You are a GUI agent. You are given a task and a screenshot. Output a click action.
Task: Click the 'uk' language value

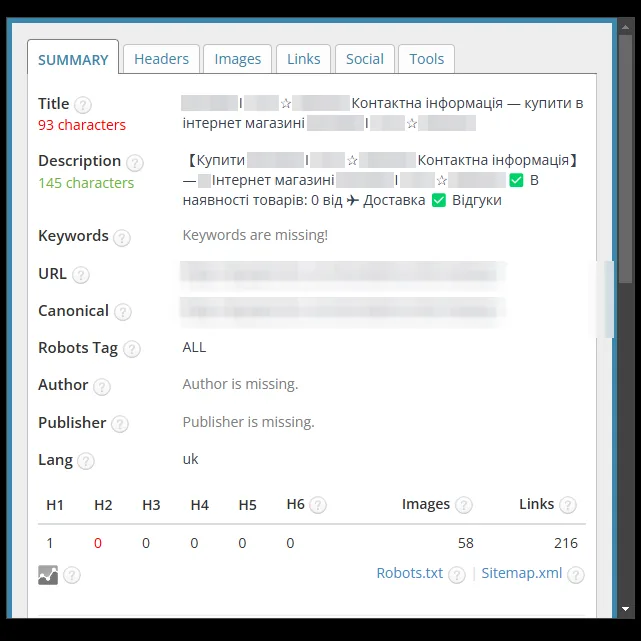pos(190,459)
